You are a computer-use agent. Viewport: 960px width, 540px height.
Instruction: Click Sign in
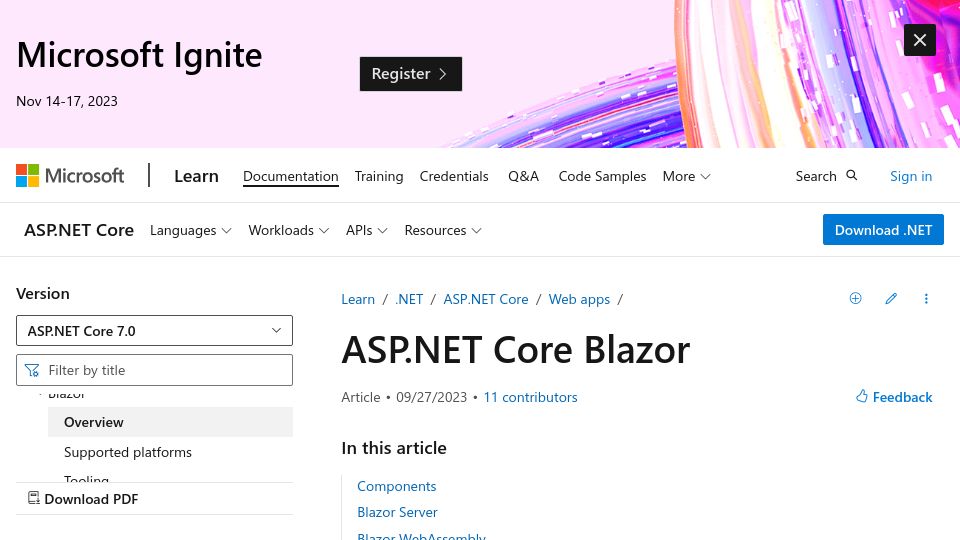click(x=911, y=176)
